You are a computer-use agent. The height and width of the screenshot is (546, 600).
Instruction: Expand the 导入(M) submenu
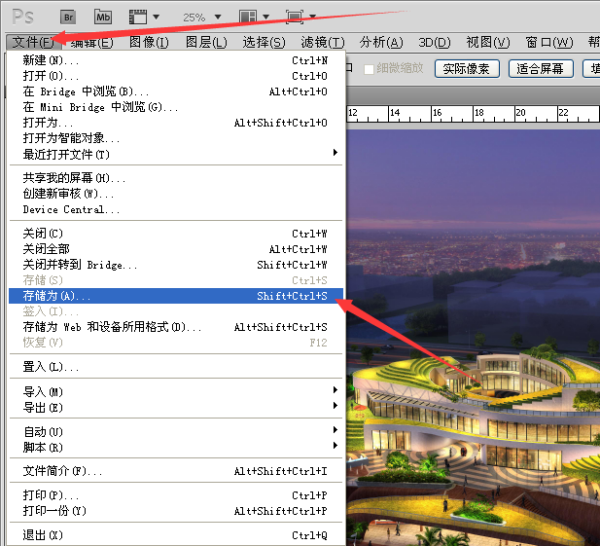tap(176, 391)
